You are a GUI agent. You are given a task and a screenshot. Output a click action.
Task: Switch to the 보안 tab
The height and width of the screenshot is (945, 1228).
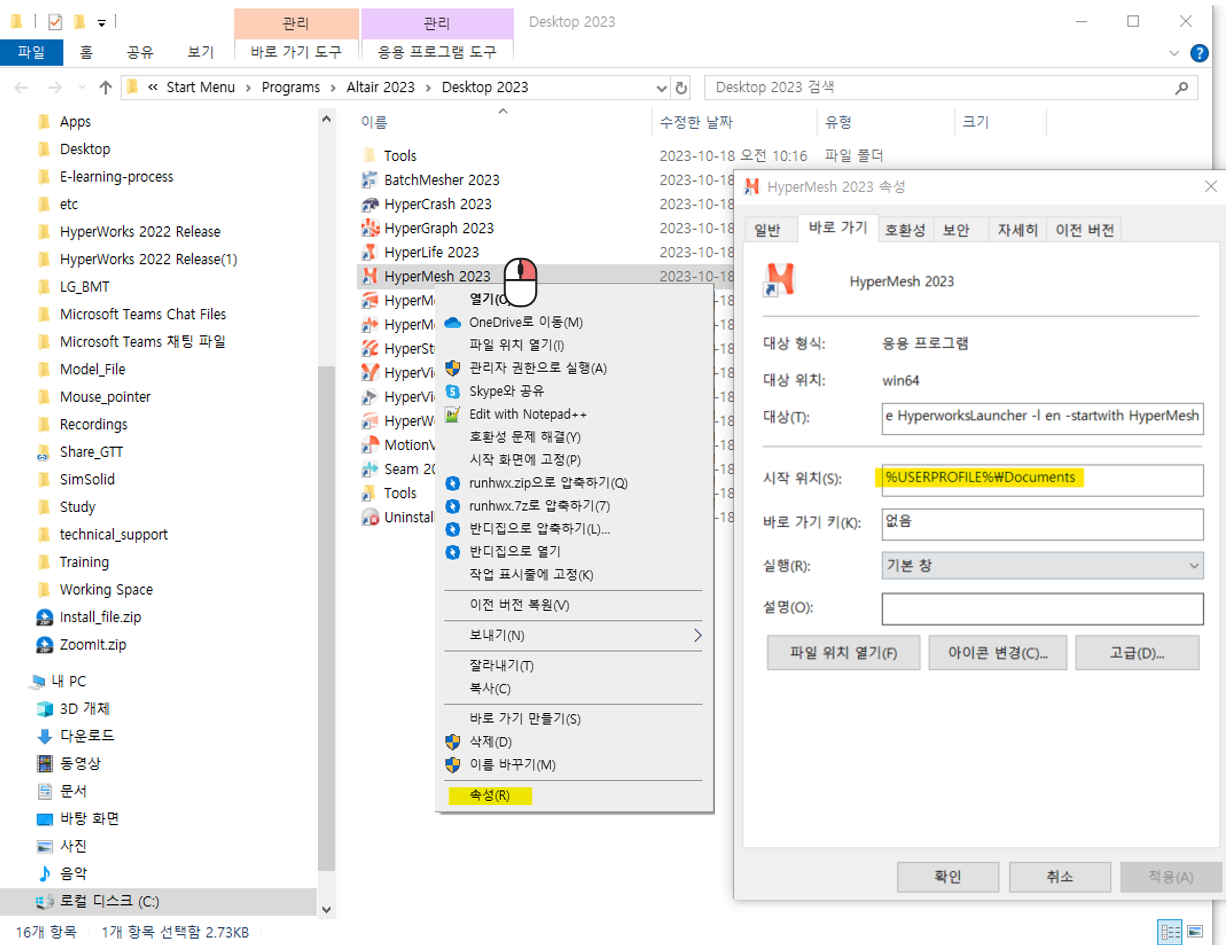tap(956, 230)
